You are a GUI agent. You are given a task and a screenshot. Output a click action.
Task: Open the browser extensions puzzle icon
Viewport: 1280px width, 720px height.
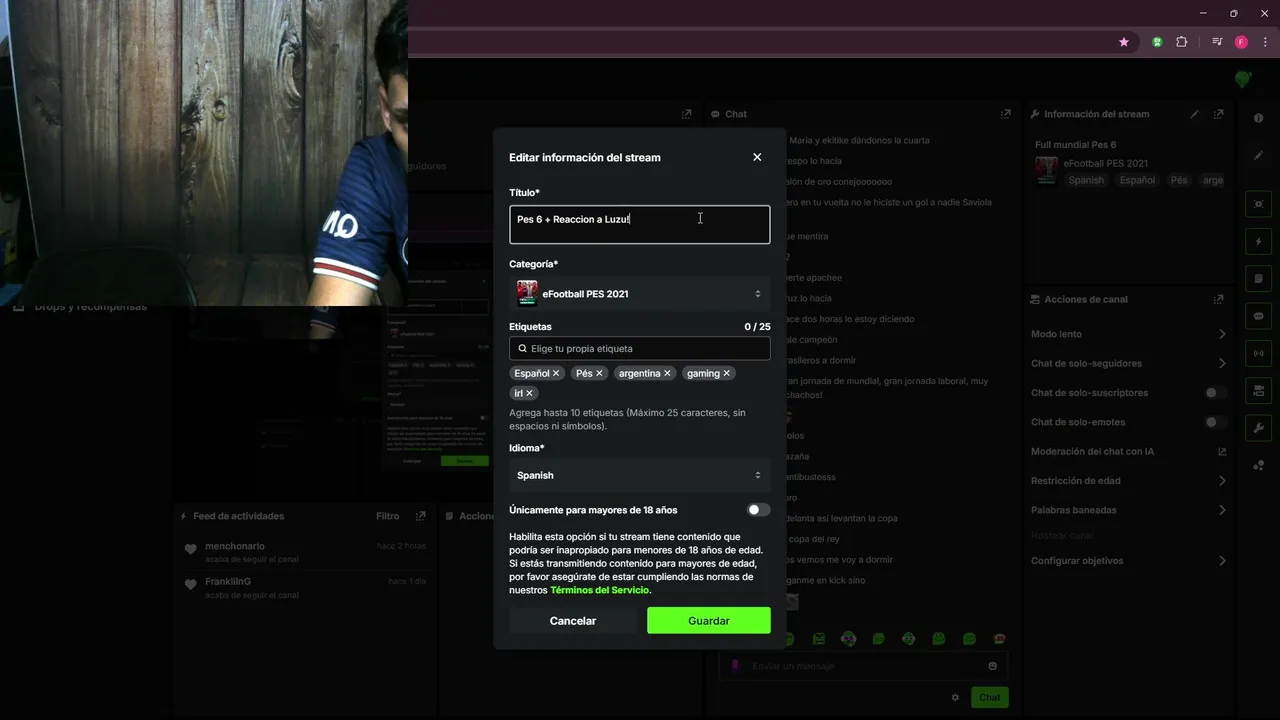tap(1181, 42)
